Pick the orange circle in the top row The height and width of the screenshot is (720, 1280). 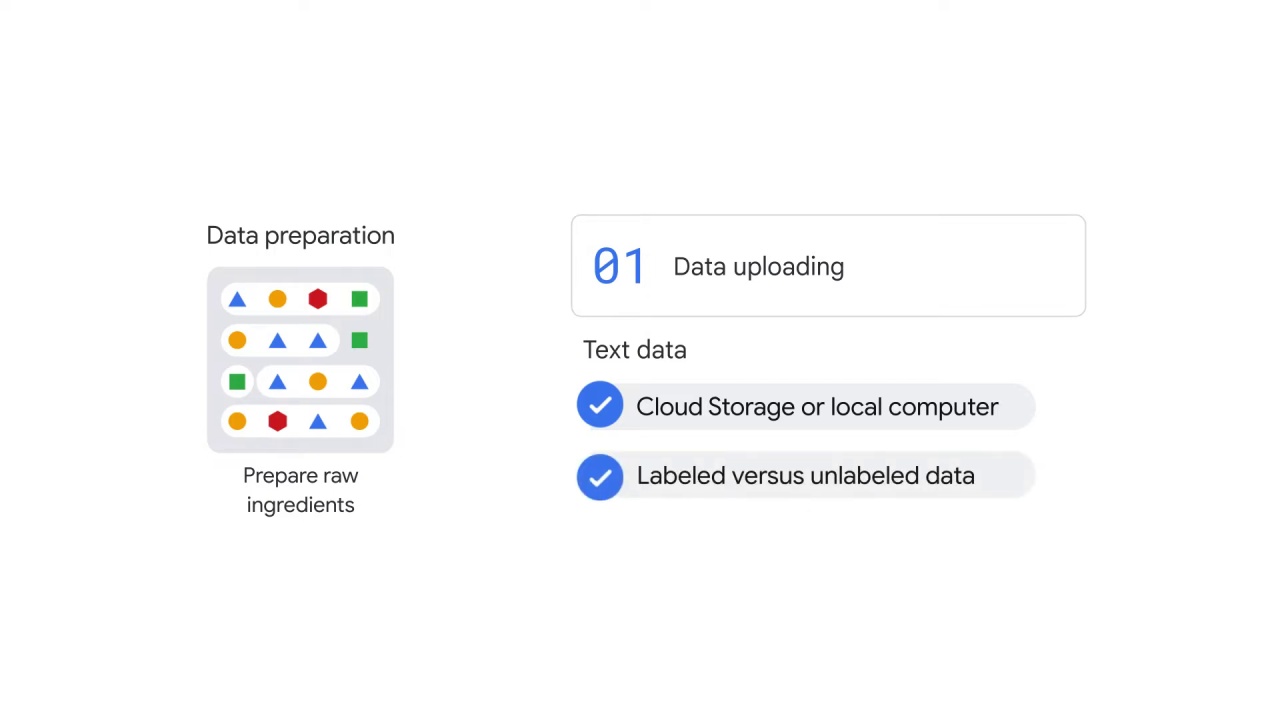(x=277, y=299)
